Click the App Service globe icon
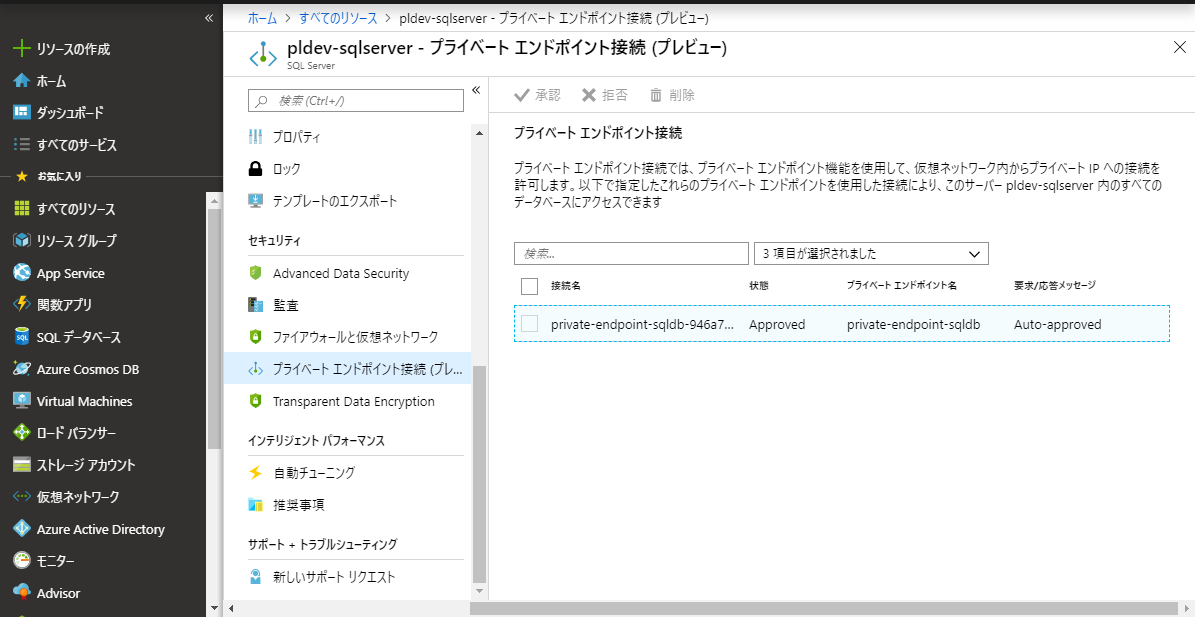Screen dimensions: 1195x617 click(21, 273)
